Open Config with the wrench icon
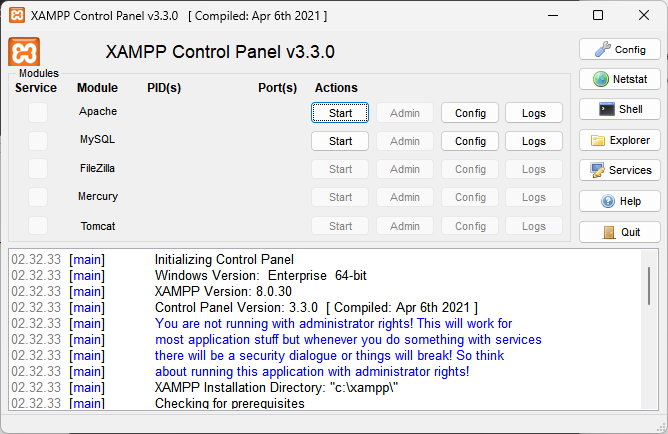 coord(620,49)
